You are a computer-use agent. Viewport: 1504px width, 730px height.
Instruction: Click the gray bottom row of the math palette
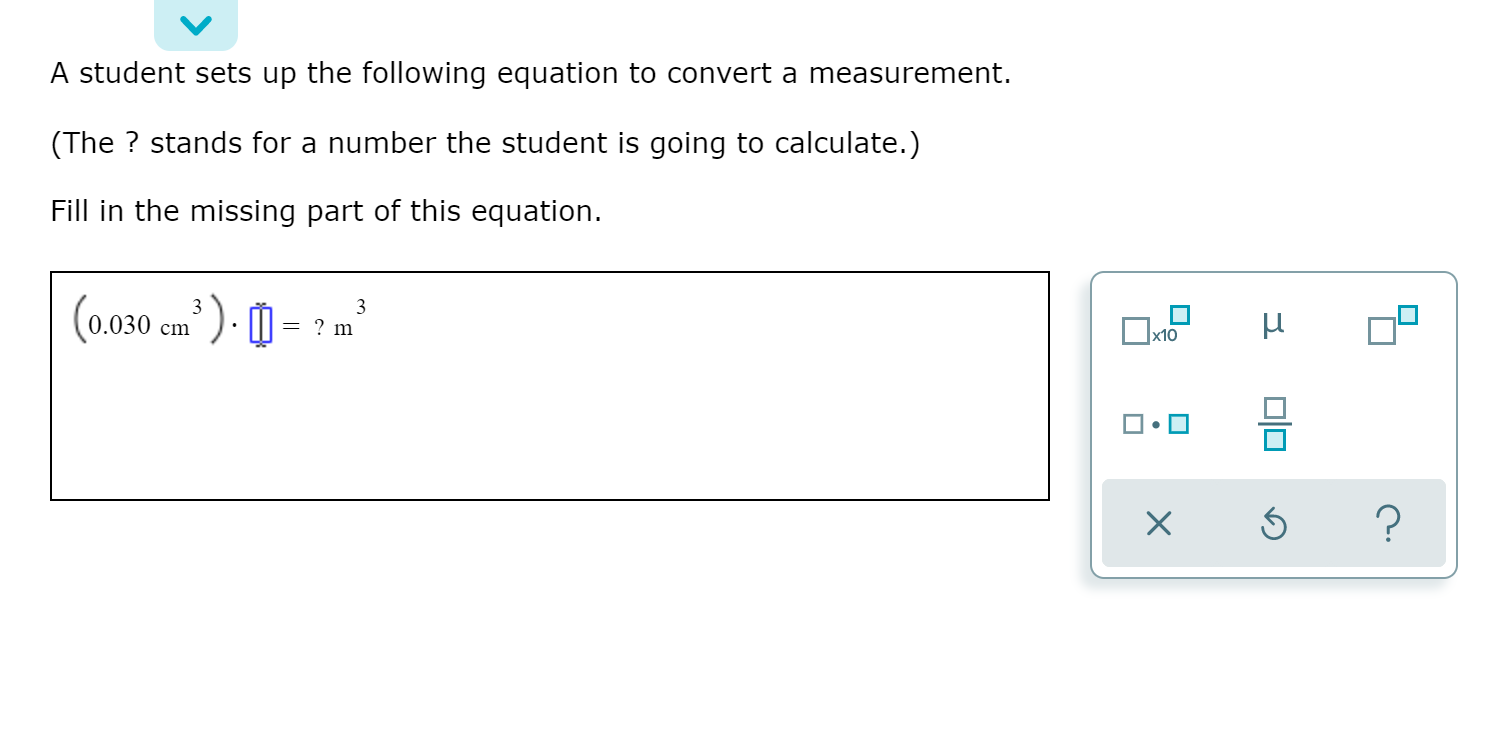point(1273,523)
